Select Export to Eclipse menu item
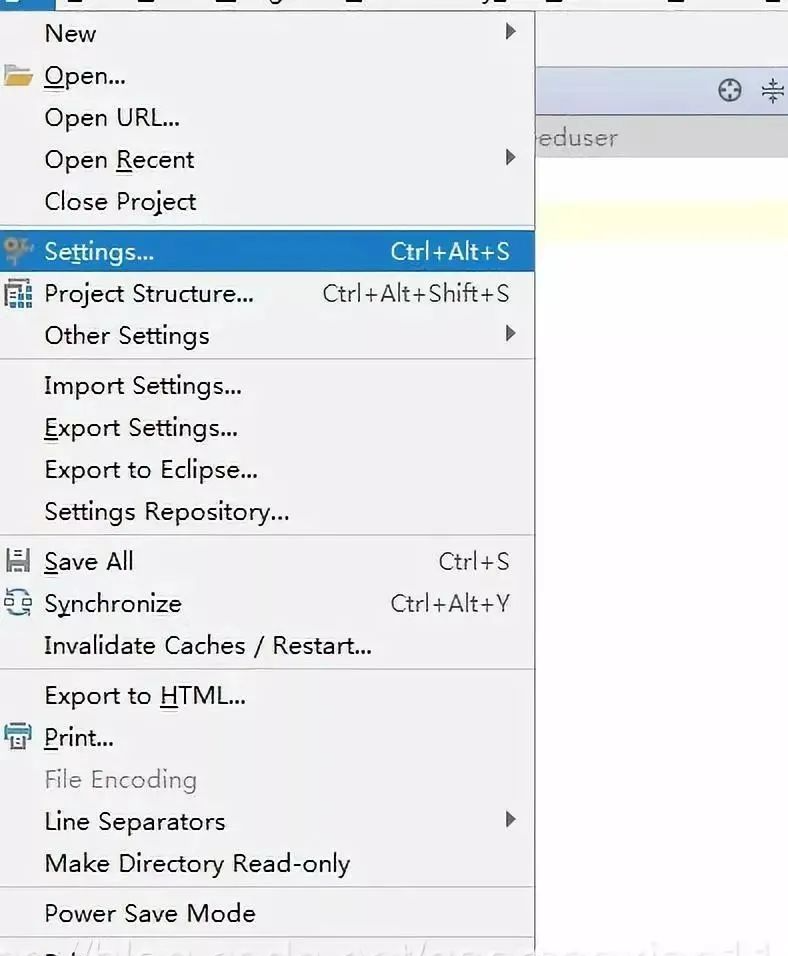Screen dimensions: 788x956 pyautogui.click(x=267, y=470)
